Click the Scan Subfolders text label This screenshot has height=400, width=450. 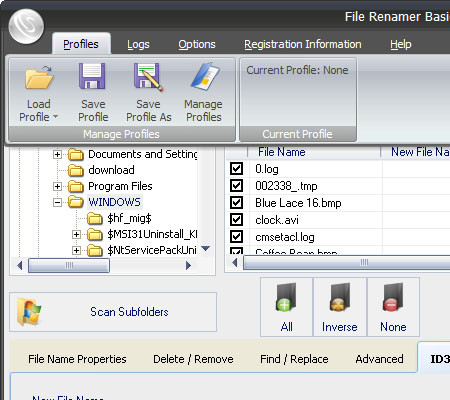[x=129, y=312]
